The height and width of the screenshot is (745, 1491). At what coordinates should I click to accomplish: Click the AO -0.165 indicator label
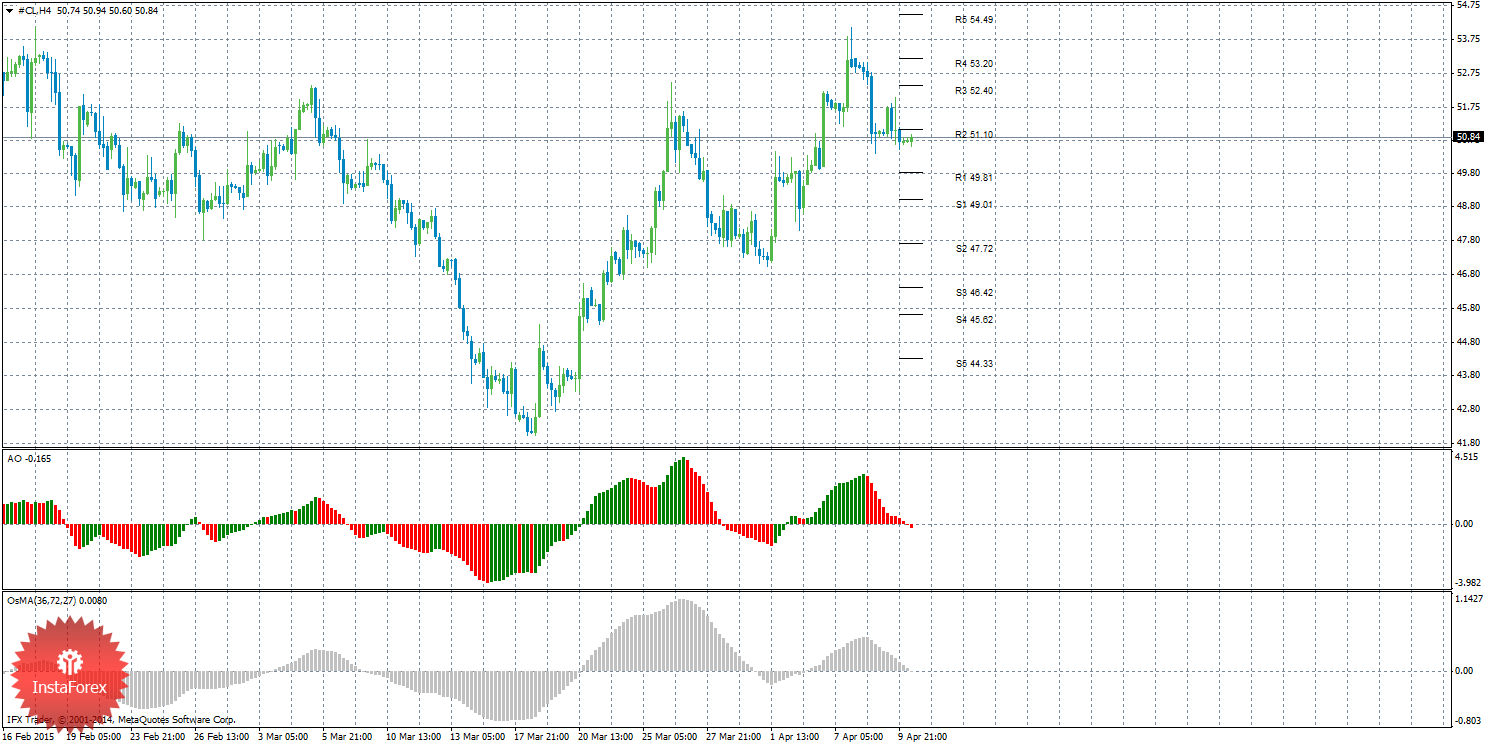[x=29, y=458]
